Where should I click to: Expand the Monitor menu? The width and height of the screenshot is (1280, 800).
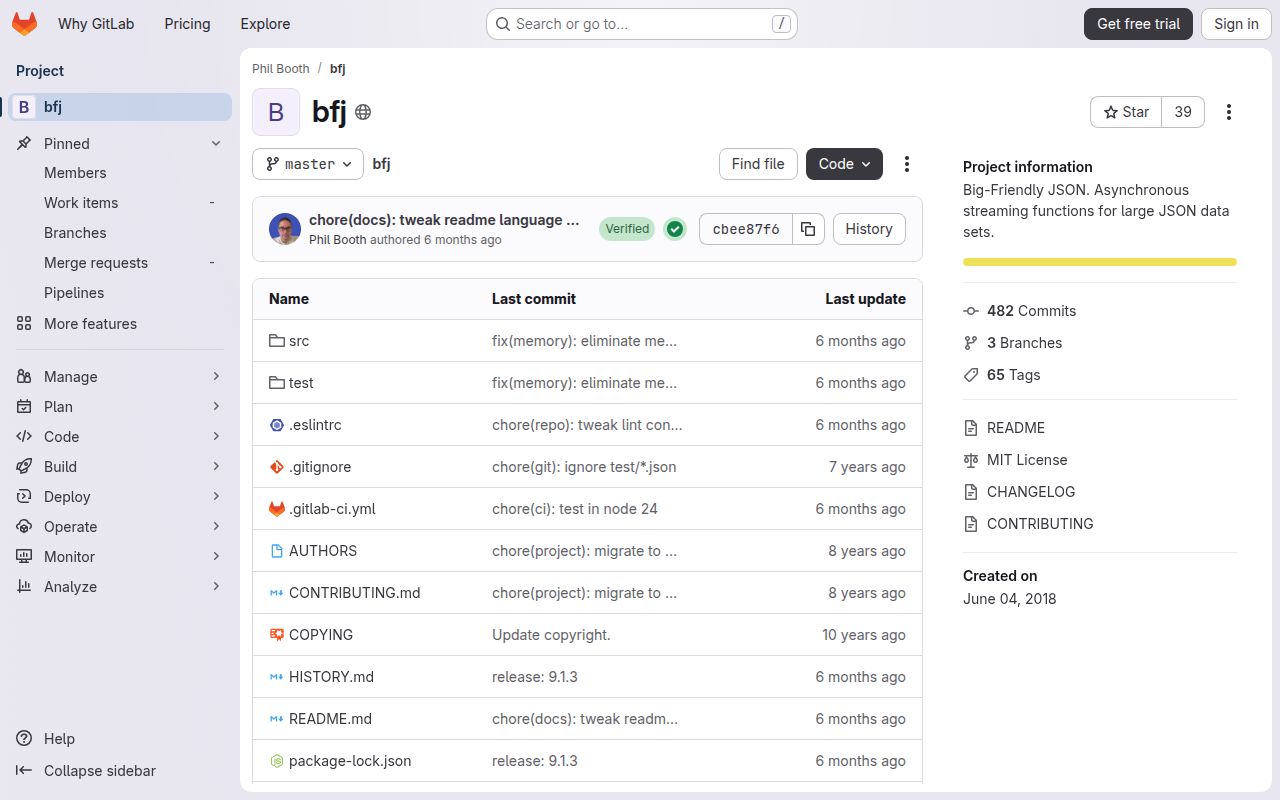coord(120,557)
